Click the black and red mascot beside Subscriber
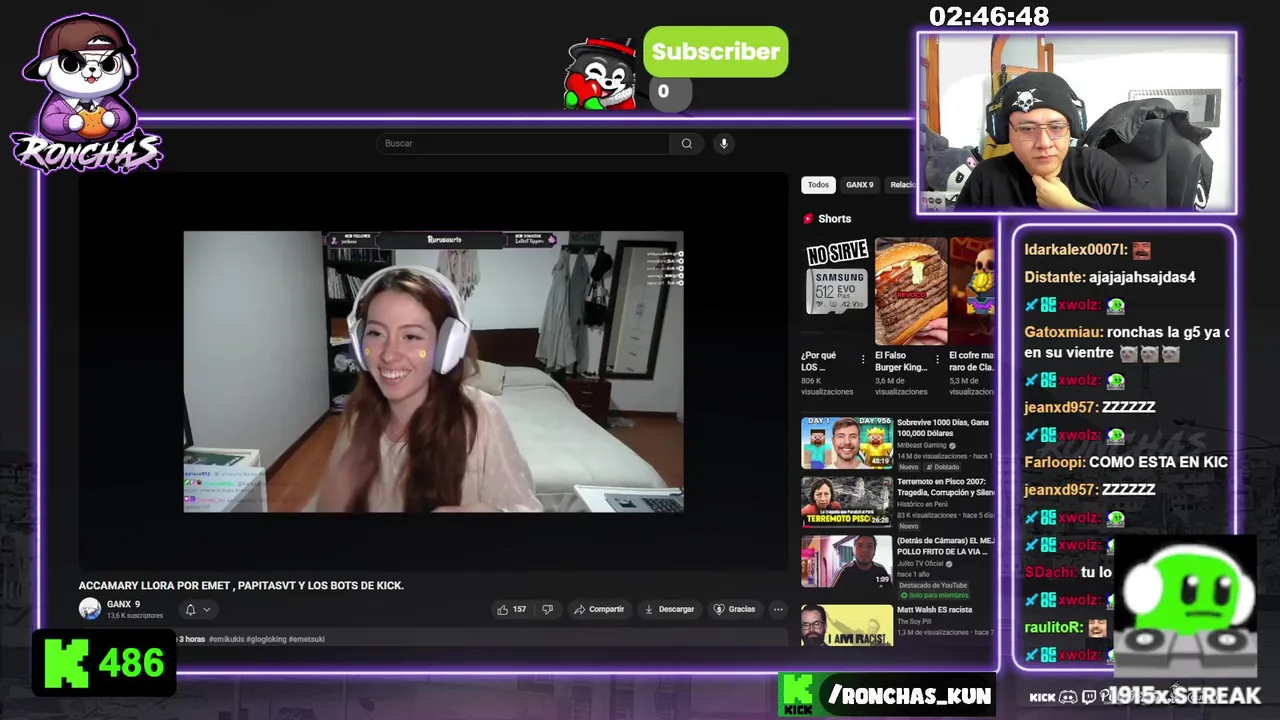 click(599, 73)
